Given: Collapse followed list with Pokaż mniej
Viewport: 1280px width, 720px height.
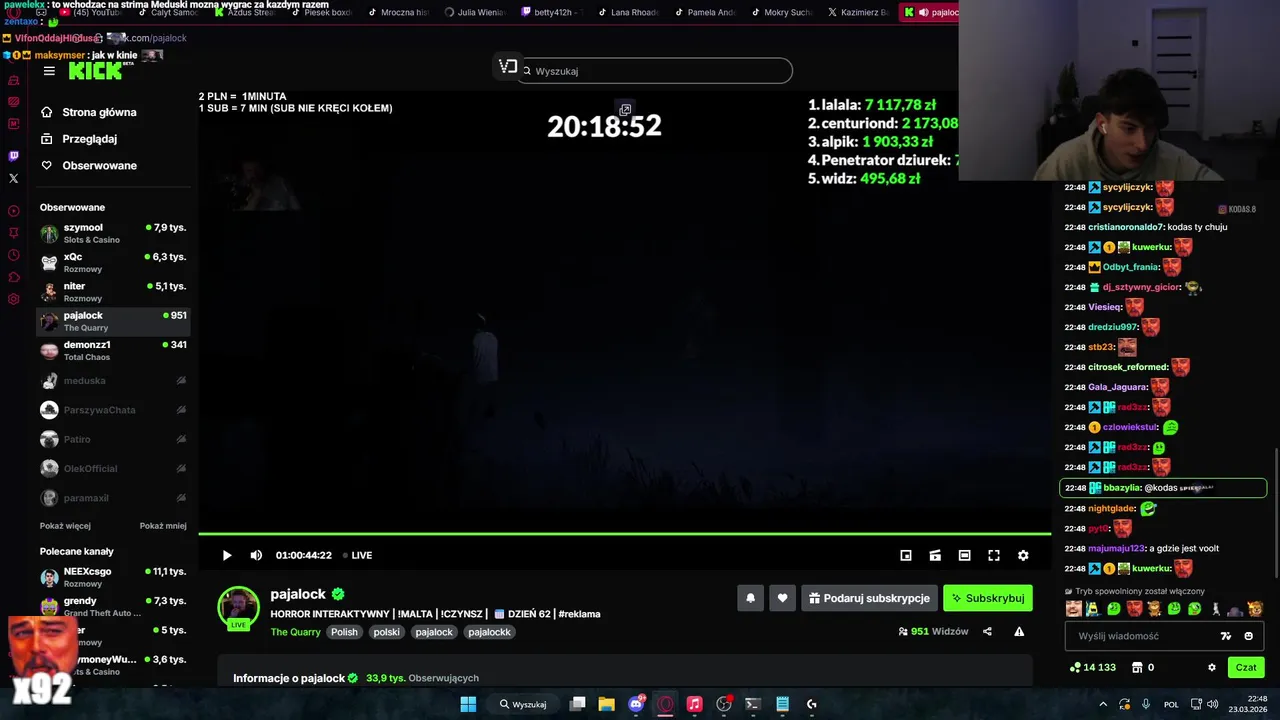Looking at the screenshot, I should coord(163,525).
